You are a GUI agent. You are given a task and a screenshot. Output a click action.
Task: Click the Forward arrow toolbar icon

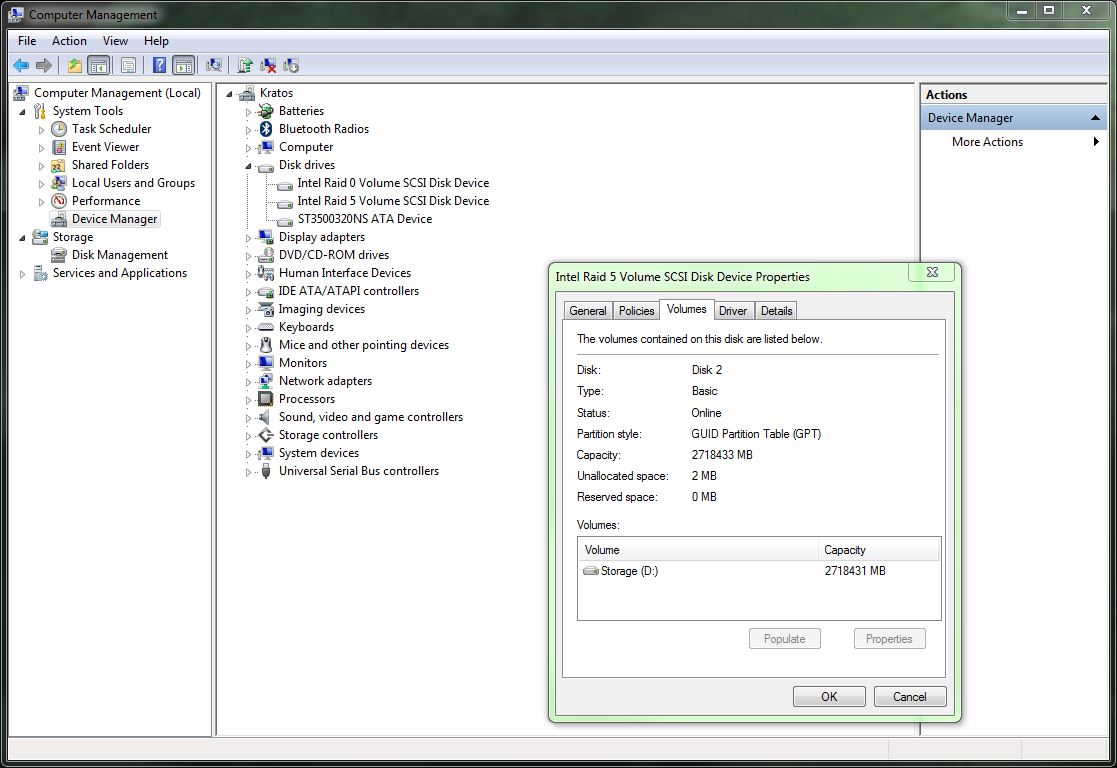(x=43, y=66)
